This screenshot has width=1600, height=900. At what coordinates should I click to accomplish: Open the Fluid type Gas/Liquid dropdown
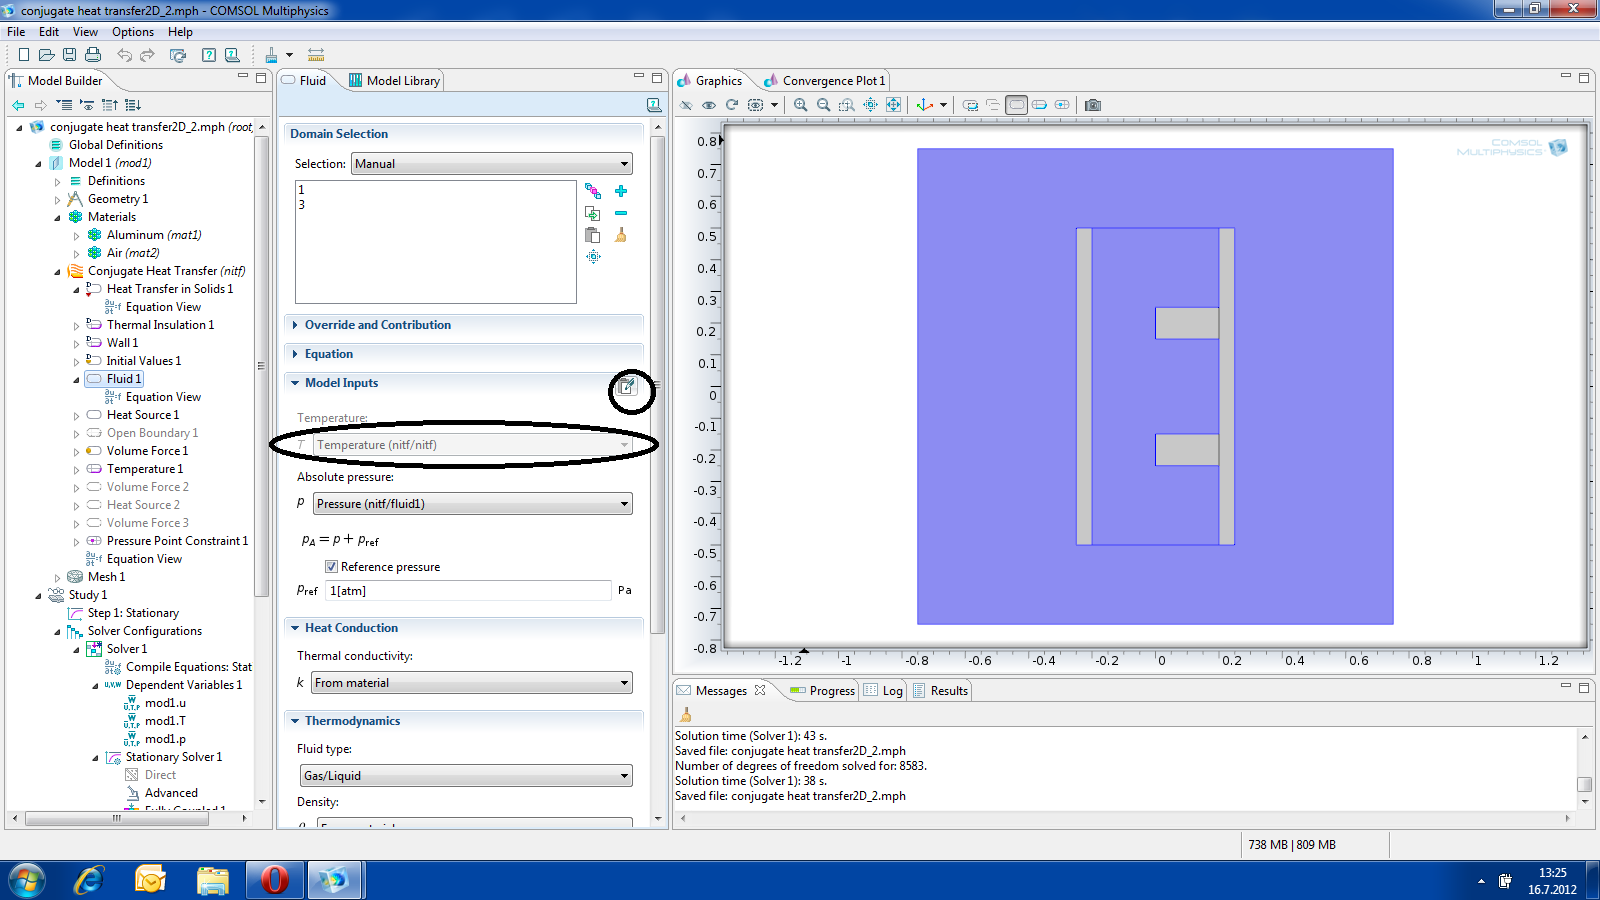(x=466, y=776)
